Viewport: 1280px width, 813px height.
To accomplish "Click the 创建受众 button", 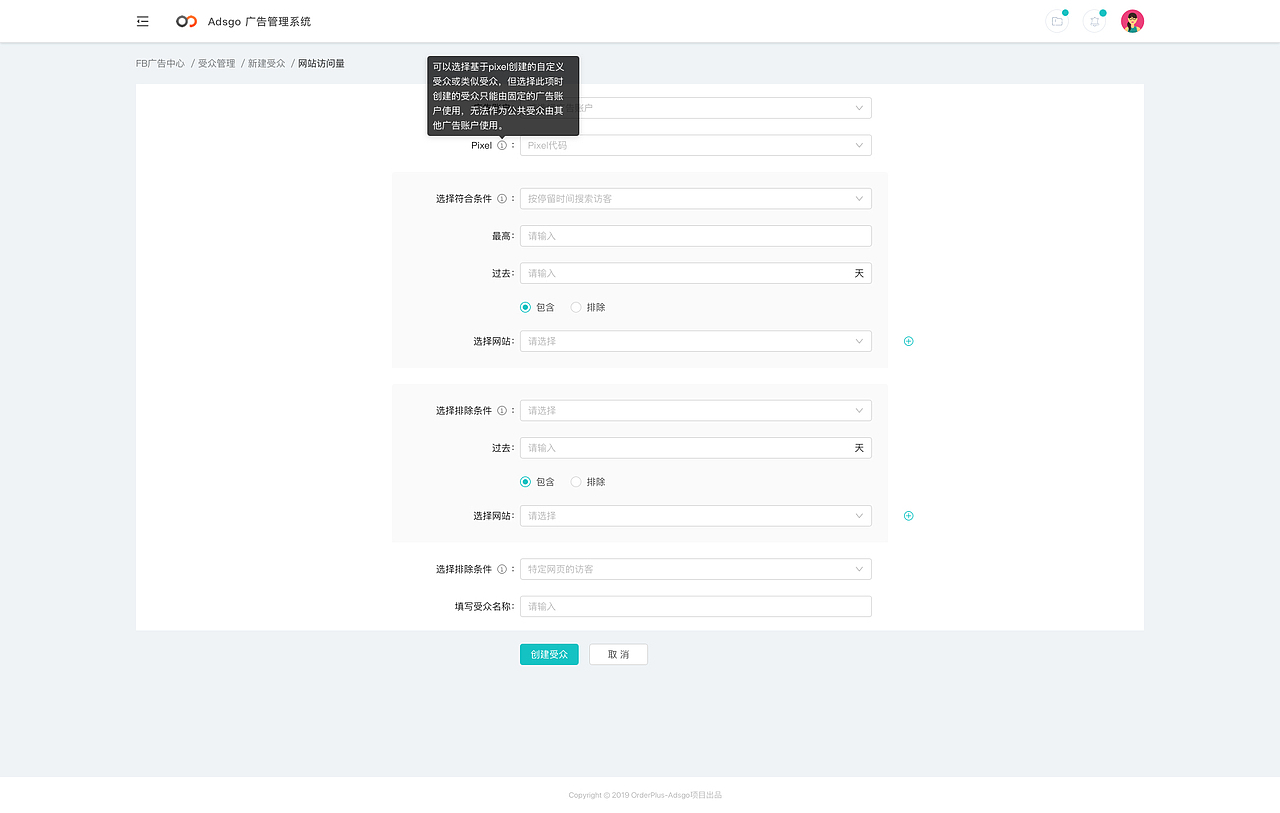I will (x=549, y=654).
